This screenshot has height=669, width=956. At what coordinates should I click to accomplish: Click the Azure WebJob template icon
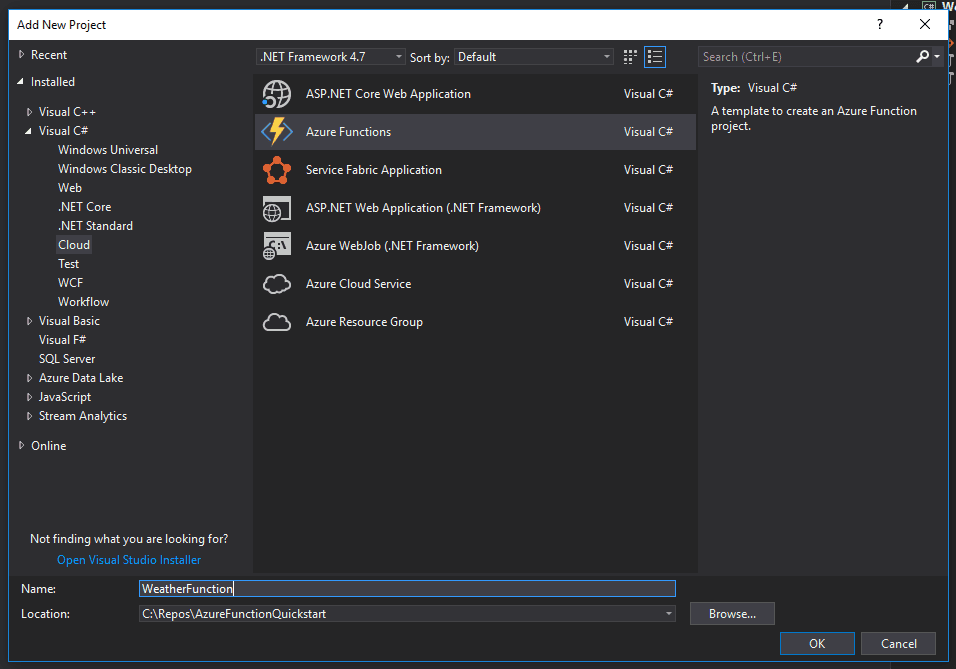tap(277, 245)
